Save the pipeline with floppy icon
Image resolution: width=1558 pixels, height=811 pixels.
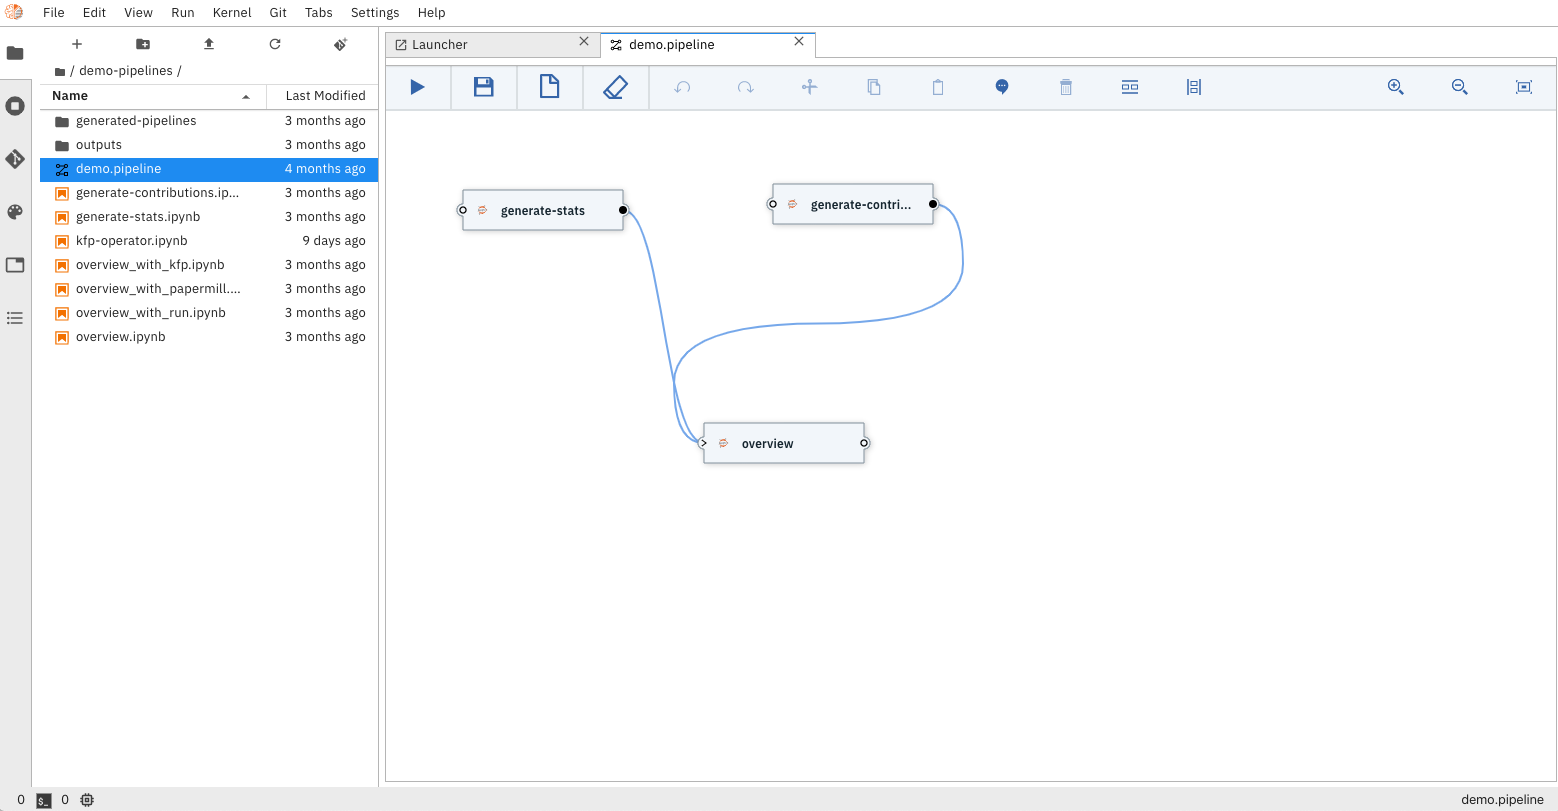pyautogui.click(x=484, y=87)
